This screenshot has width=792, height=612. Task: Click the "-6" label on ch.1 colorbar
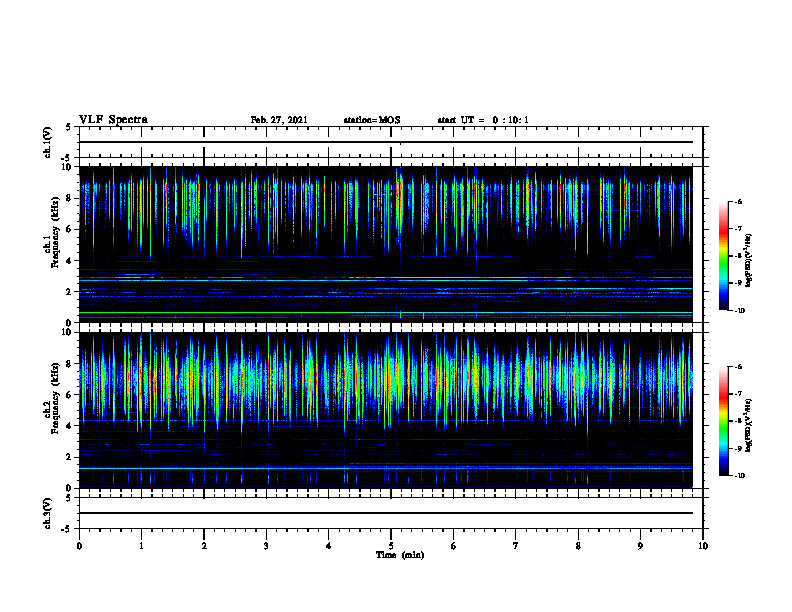pos(738,202)
